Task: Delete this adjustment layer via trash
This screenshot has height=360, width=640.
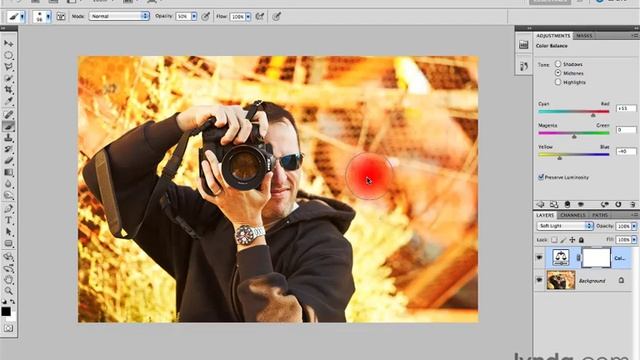Action: click(x=632, y=204)
